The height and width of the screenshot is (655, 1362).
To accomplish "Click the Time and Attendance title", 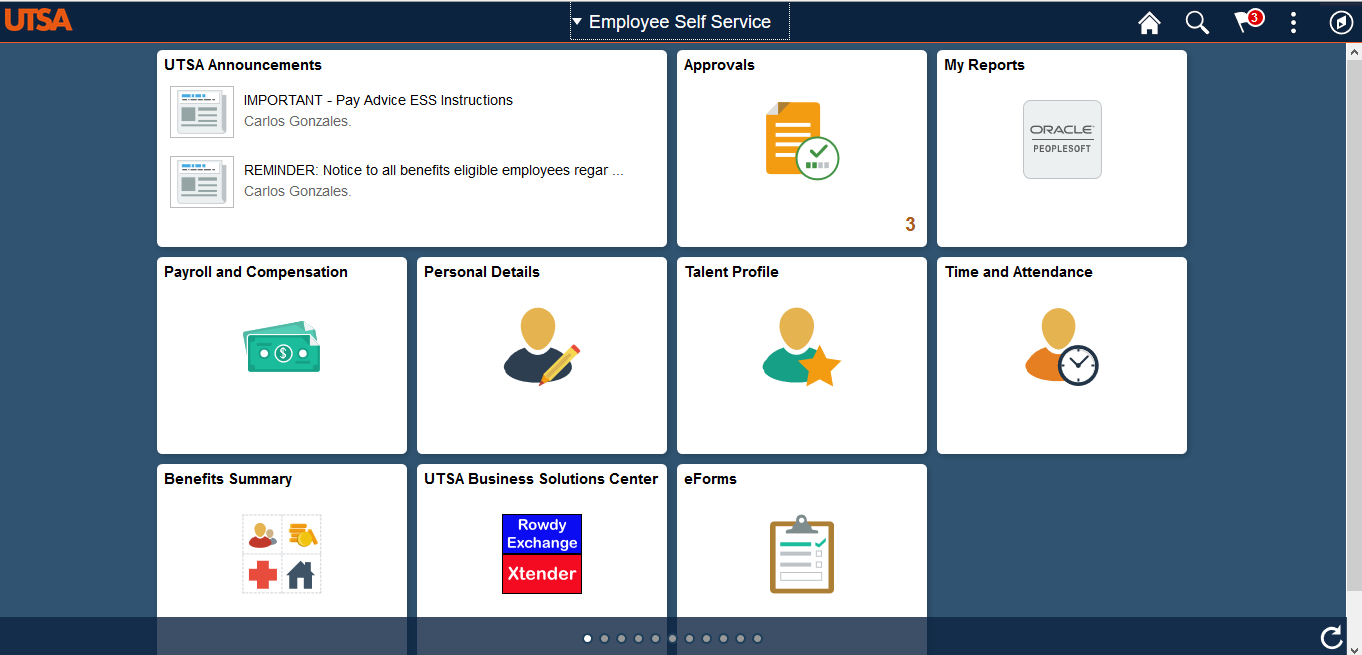I will click(1018, 272).
